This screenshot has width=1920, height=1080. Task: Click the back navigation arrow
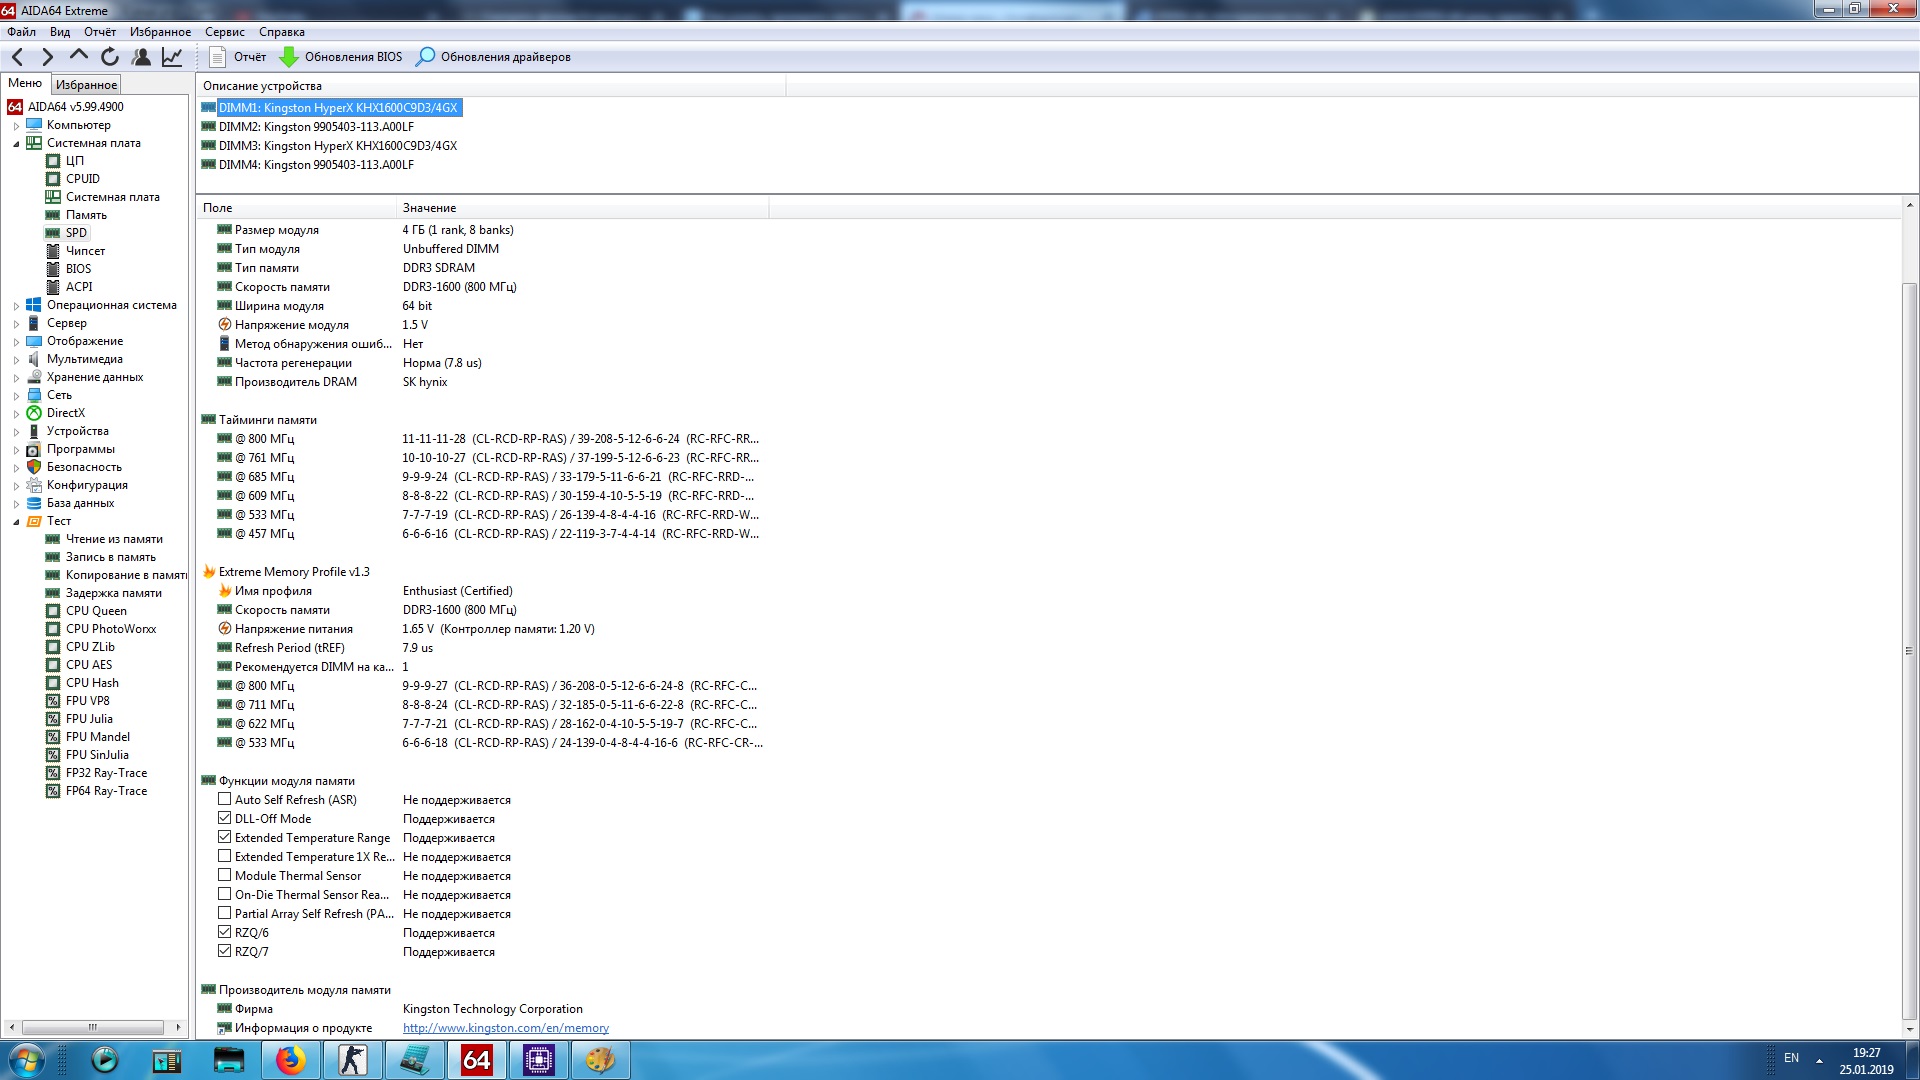[17, 57]
